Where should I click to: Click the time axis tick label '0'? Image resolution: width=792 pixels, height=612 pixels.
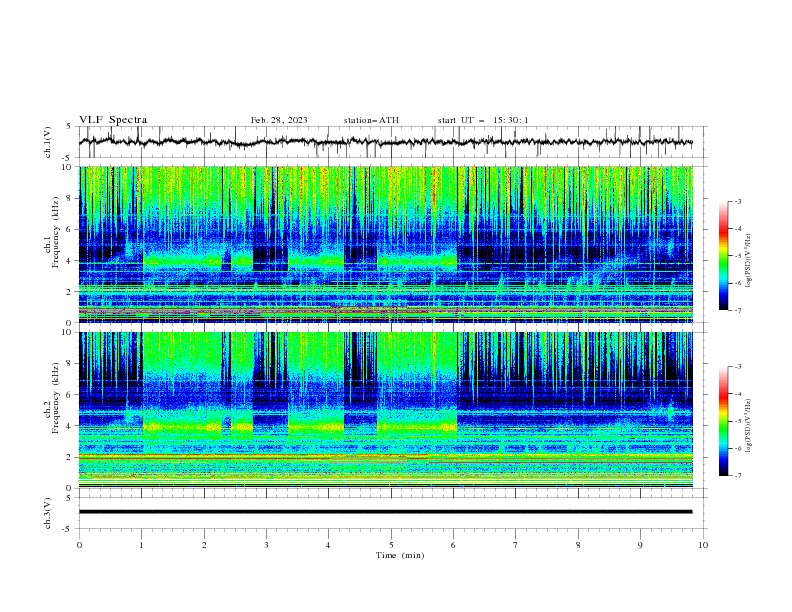79,545
